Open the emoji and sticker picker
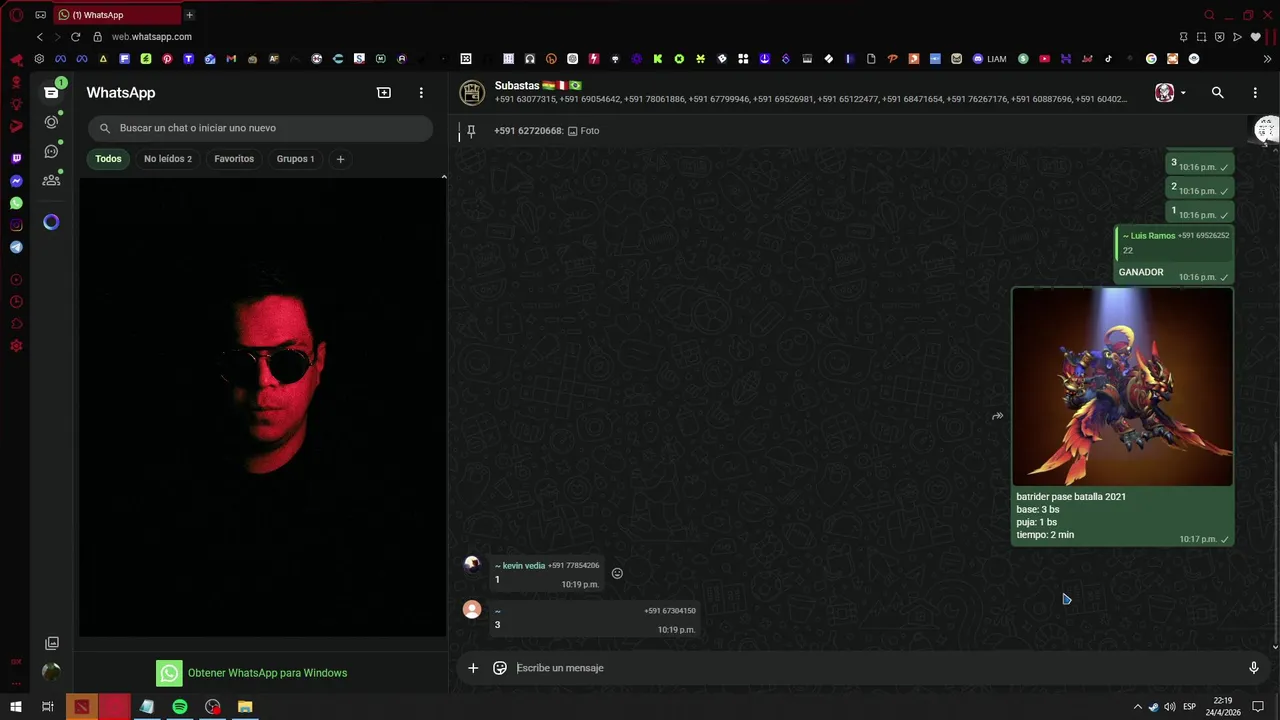The image size is (1280, 720). point(500,668)
